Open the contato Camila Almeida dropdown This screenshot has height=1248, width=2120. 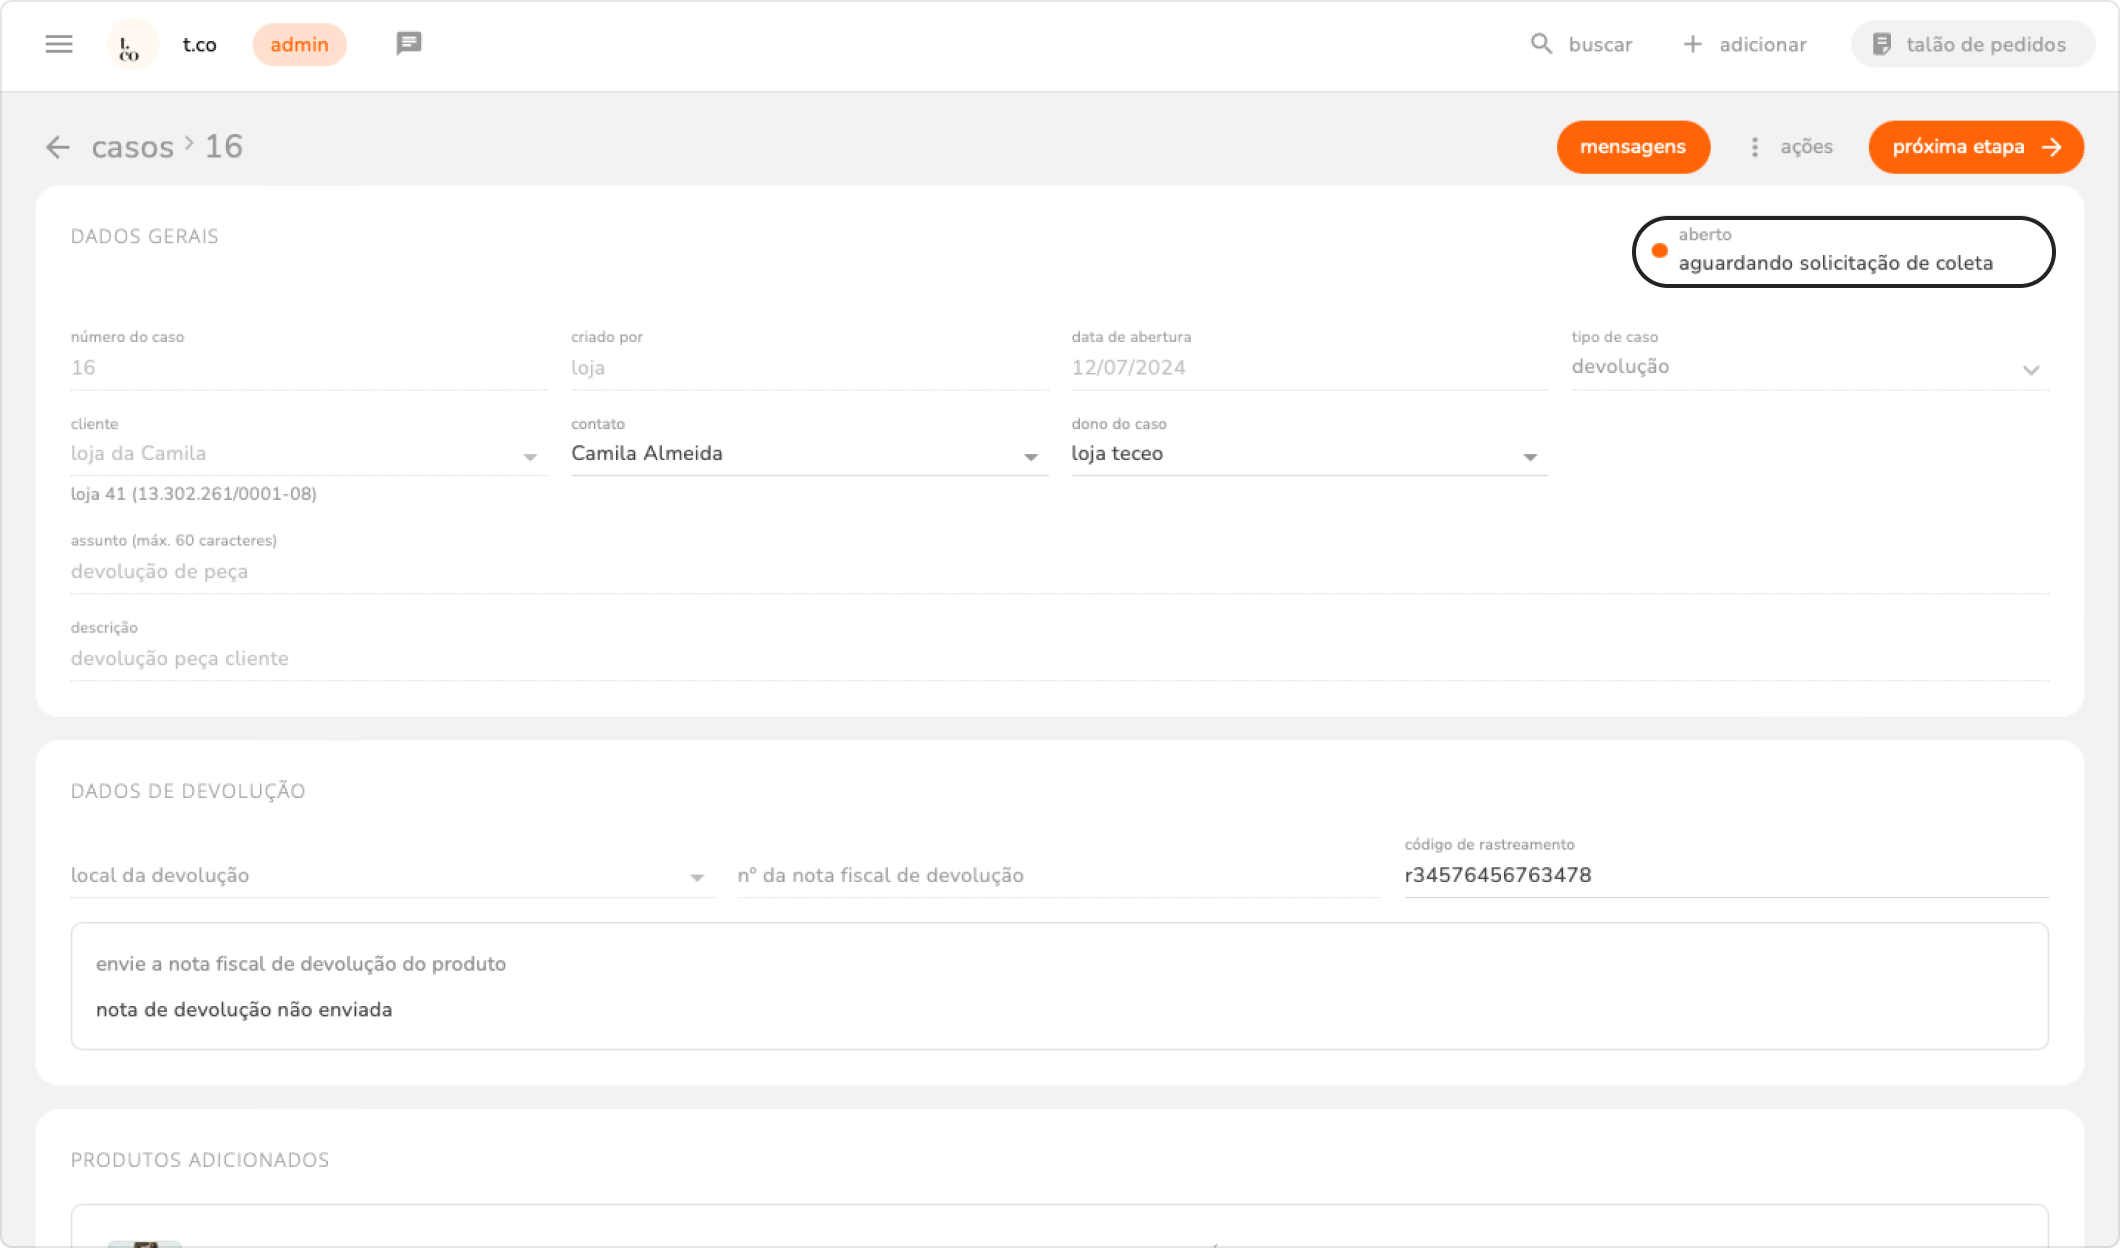pyautogui.click(x=1030, y=456)
